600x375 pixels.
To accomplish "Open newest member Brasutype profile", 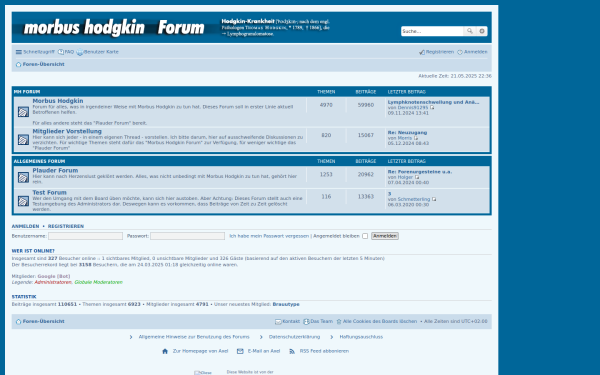I will (x=286, y=305).
